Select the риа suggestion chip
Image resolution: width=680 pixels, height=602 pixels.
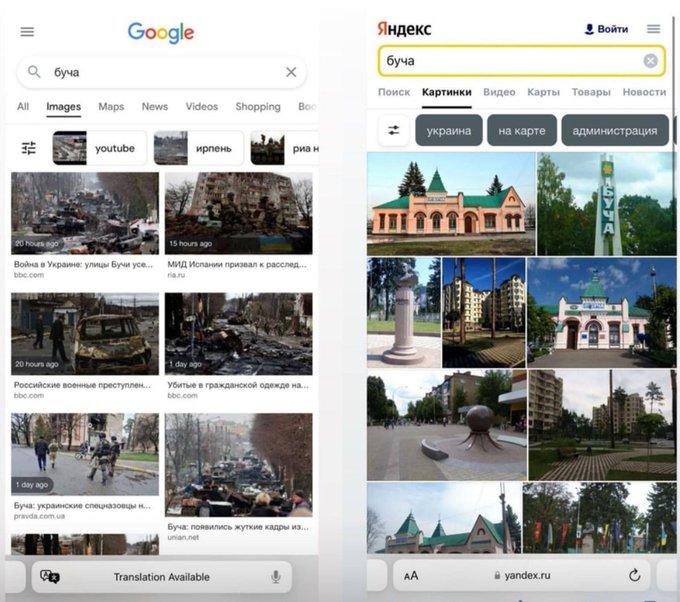284,148
